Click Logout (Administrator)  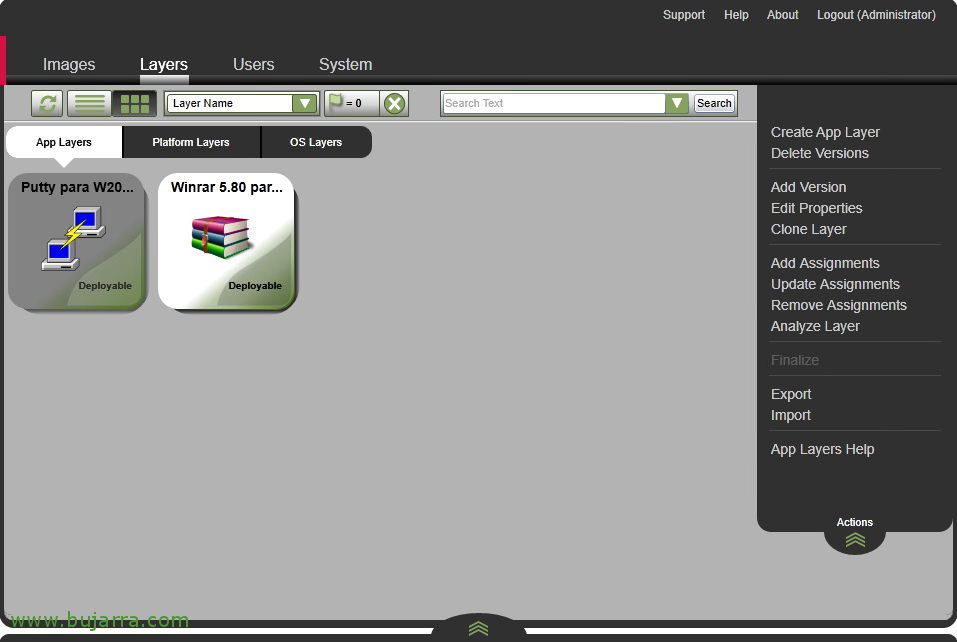pyautogui.click(x=876, y=15)
